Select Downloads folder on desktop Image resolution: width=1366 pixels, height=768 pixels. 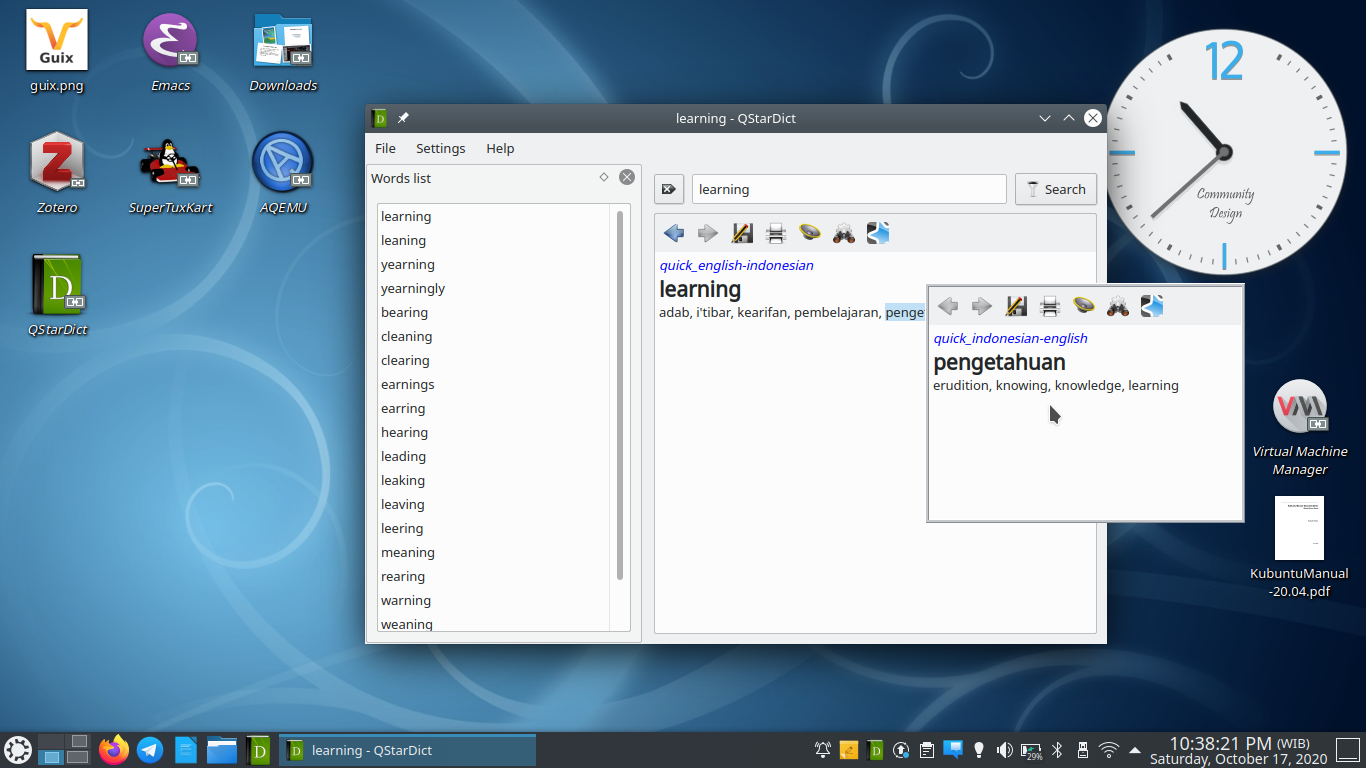283,53
